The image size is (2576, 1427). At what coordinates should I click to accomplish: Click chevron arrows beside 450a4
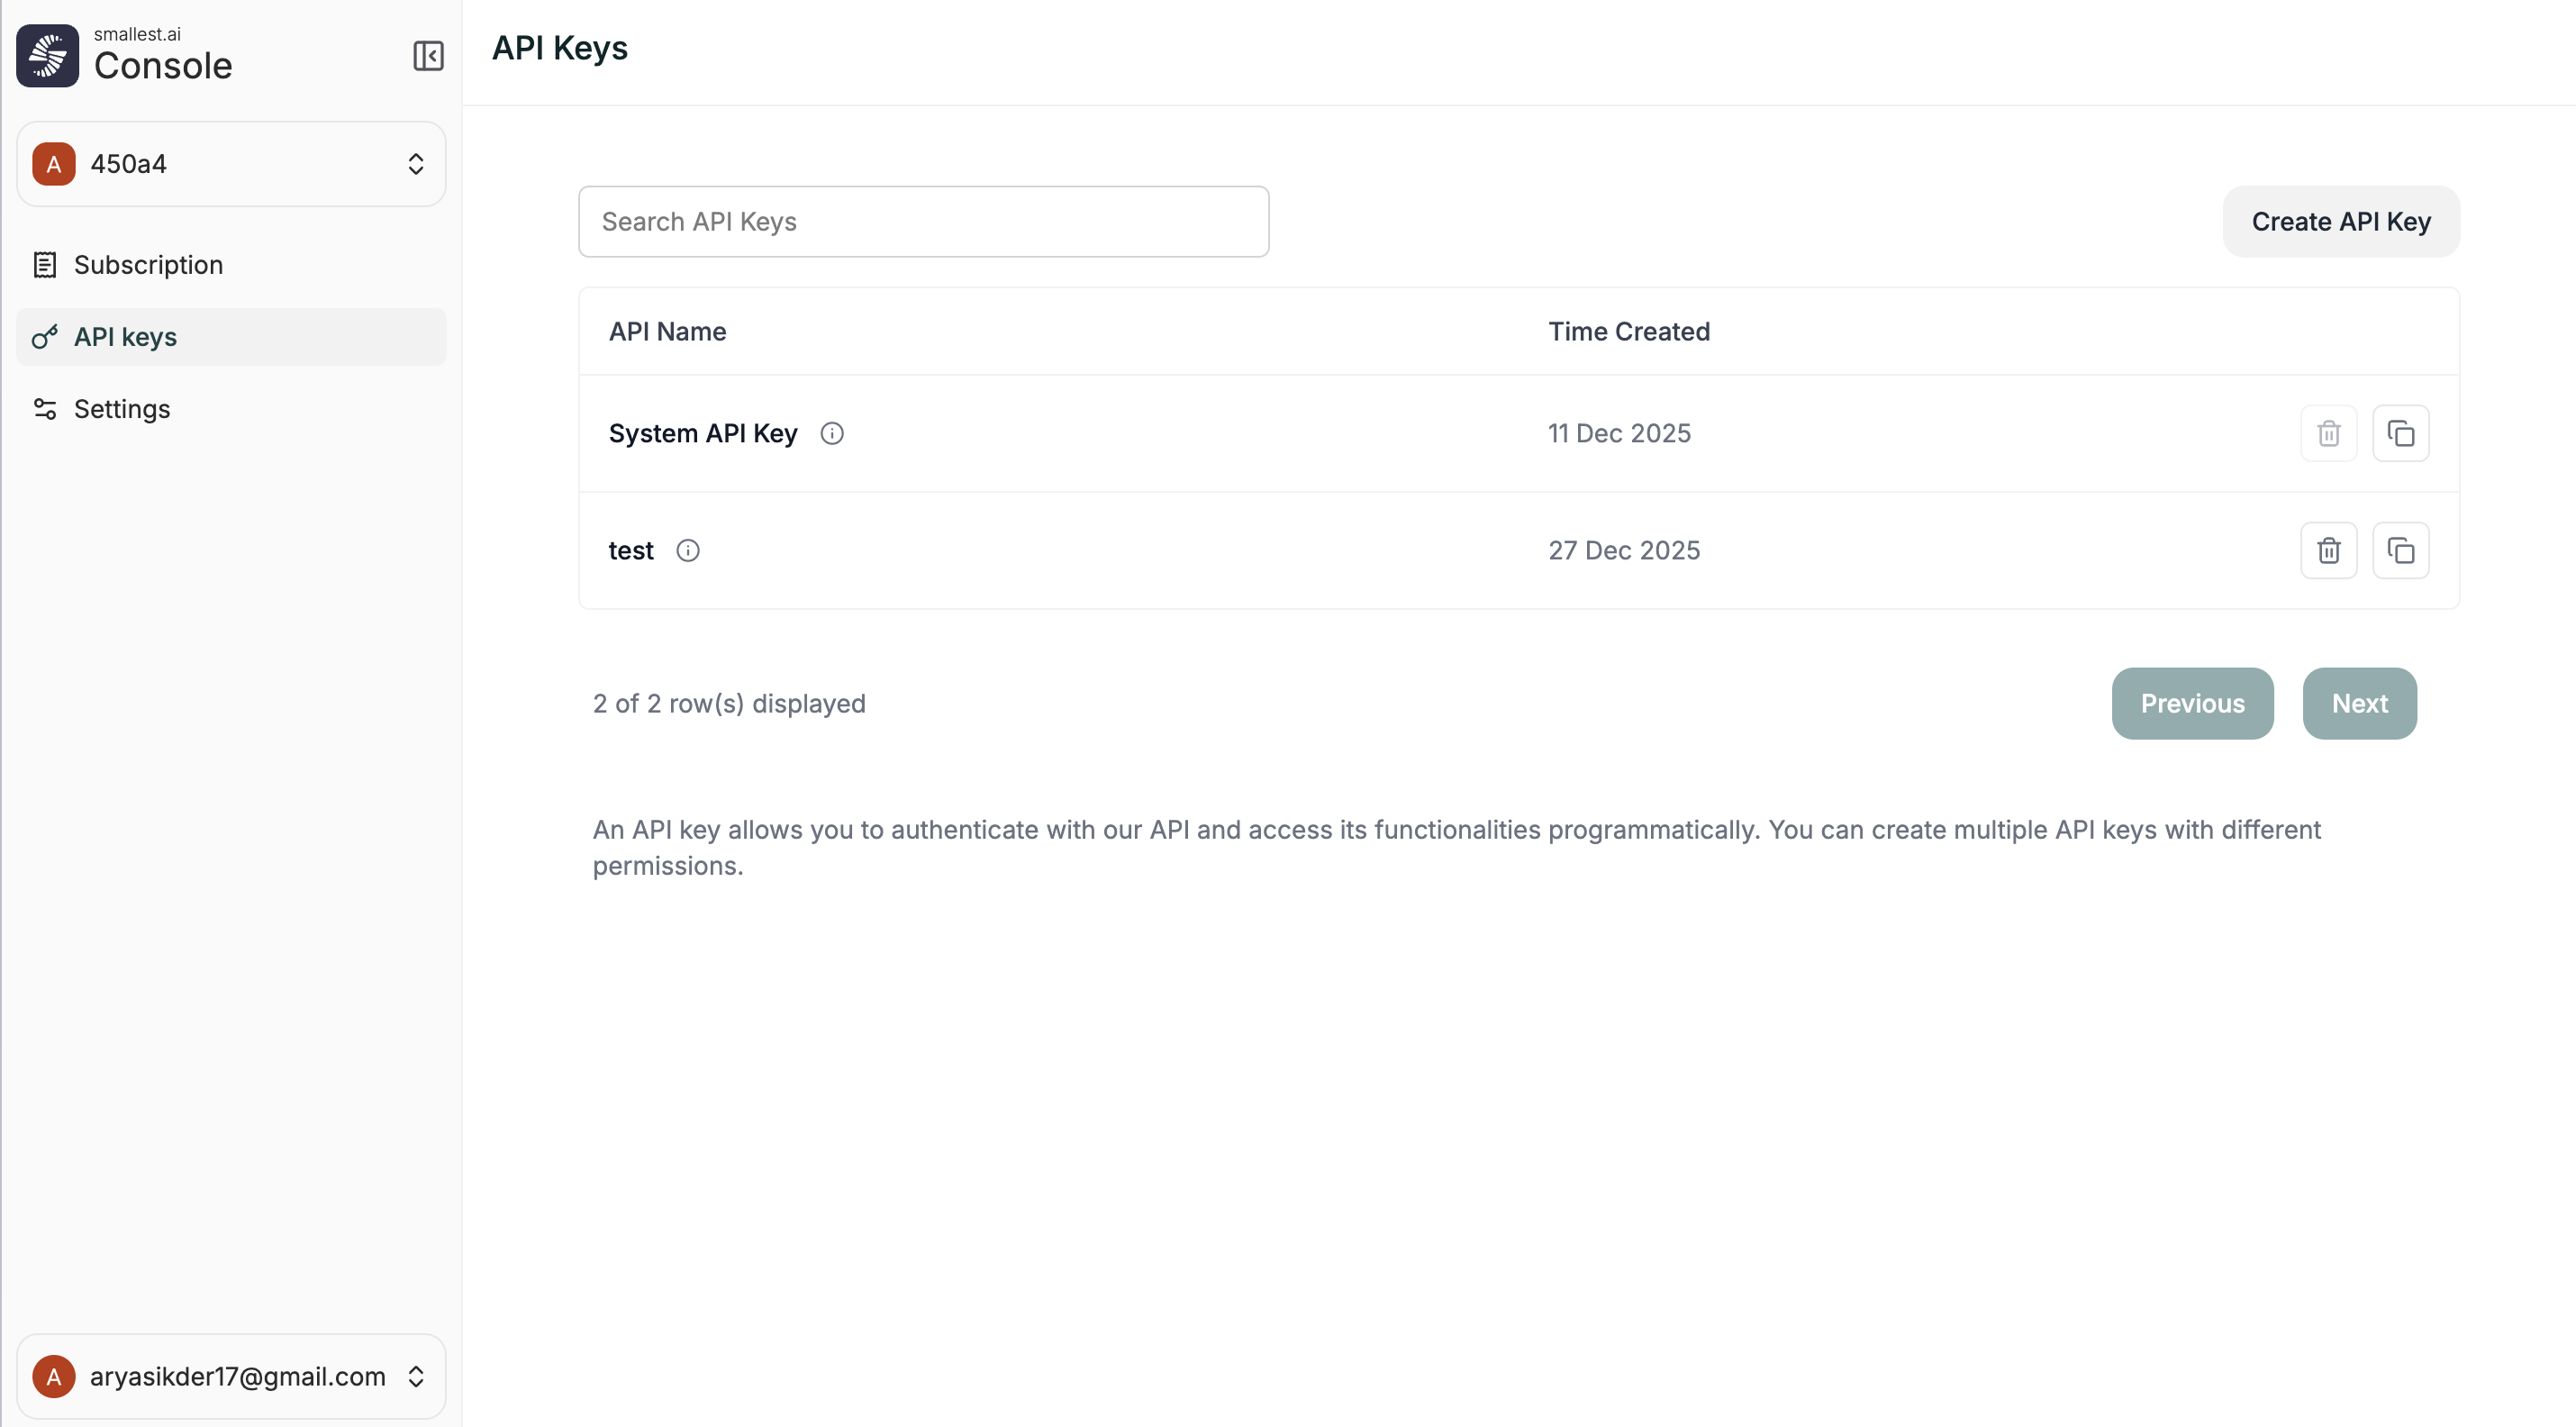point(416,164)
